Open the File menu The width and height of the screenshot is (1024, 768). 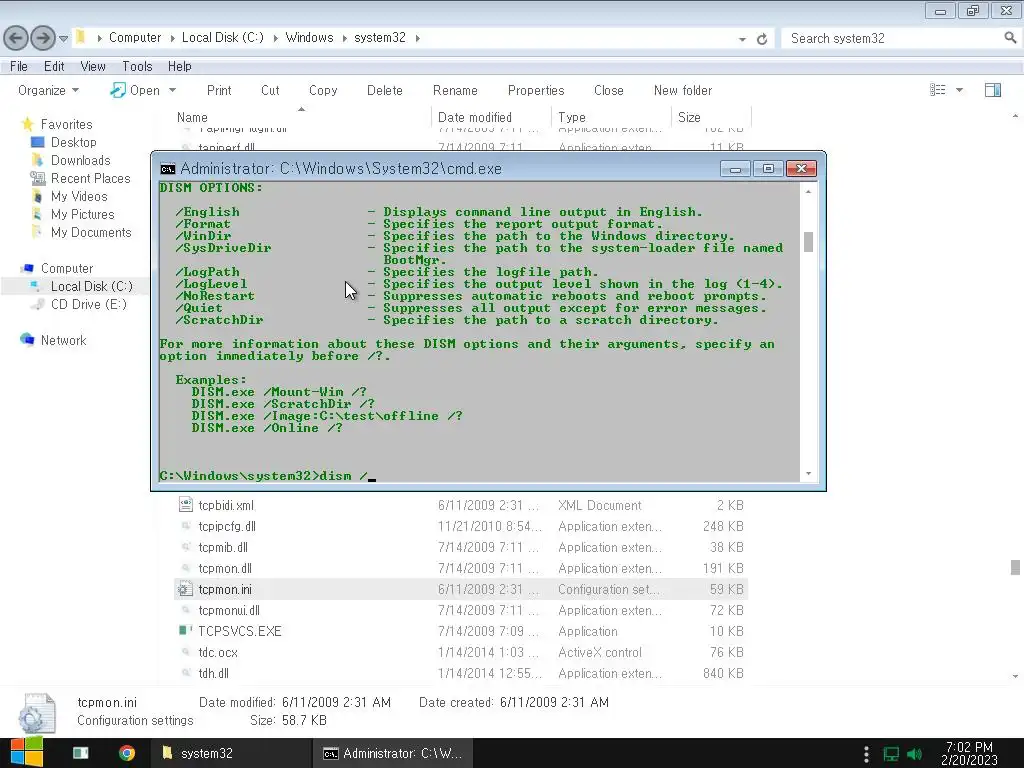point(19,66)
